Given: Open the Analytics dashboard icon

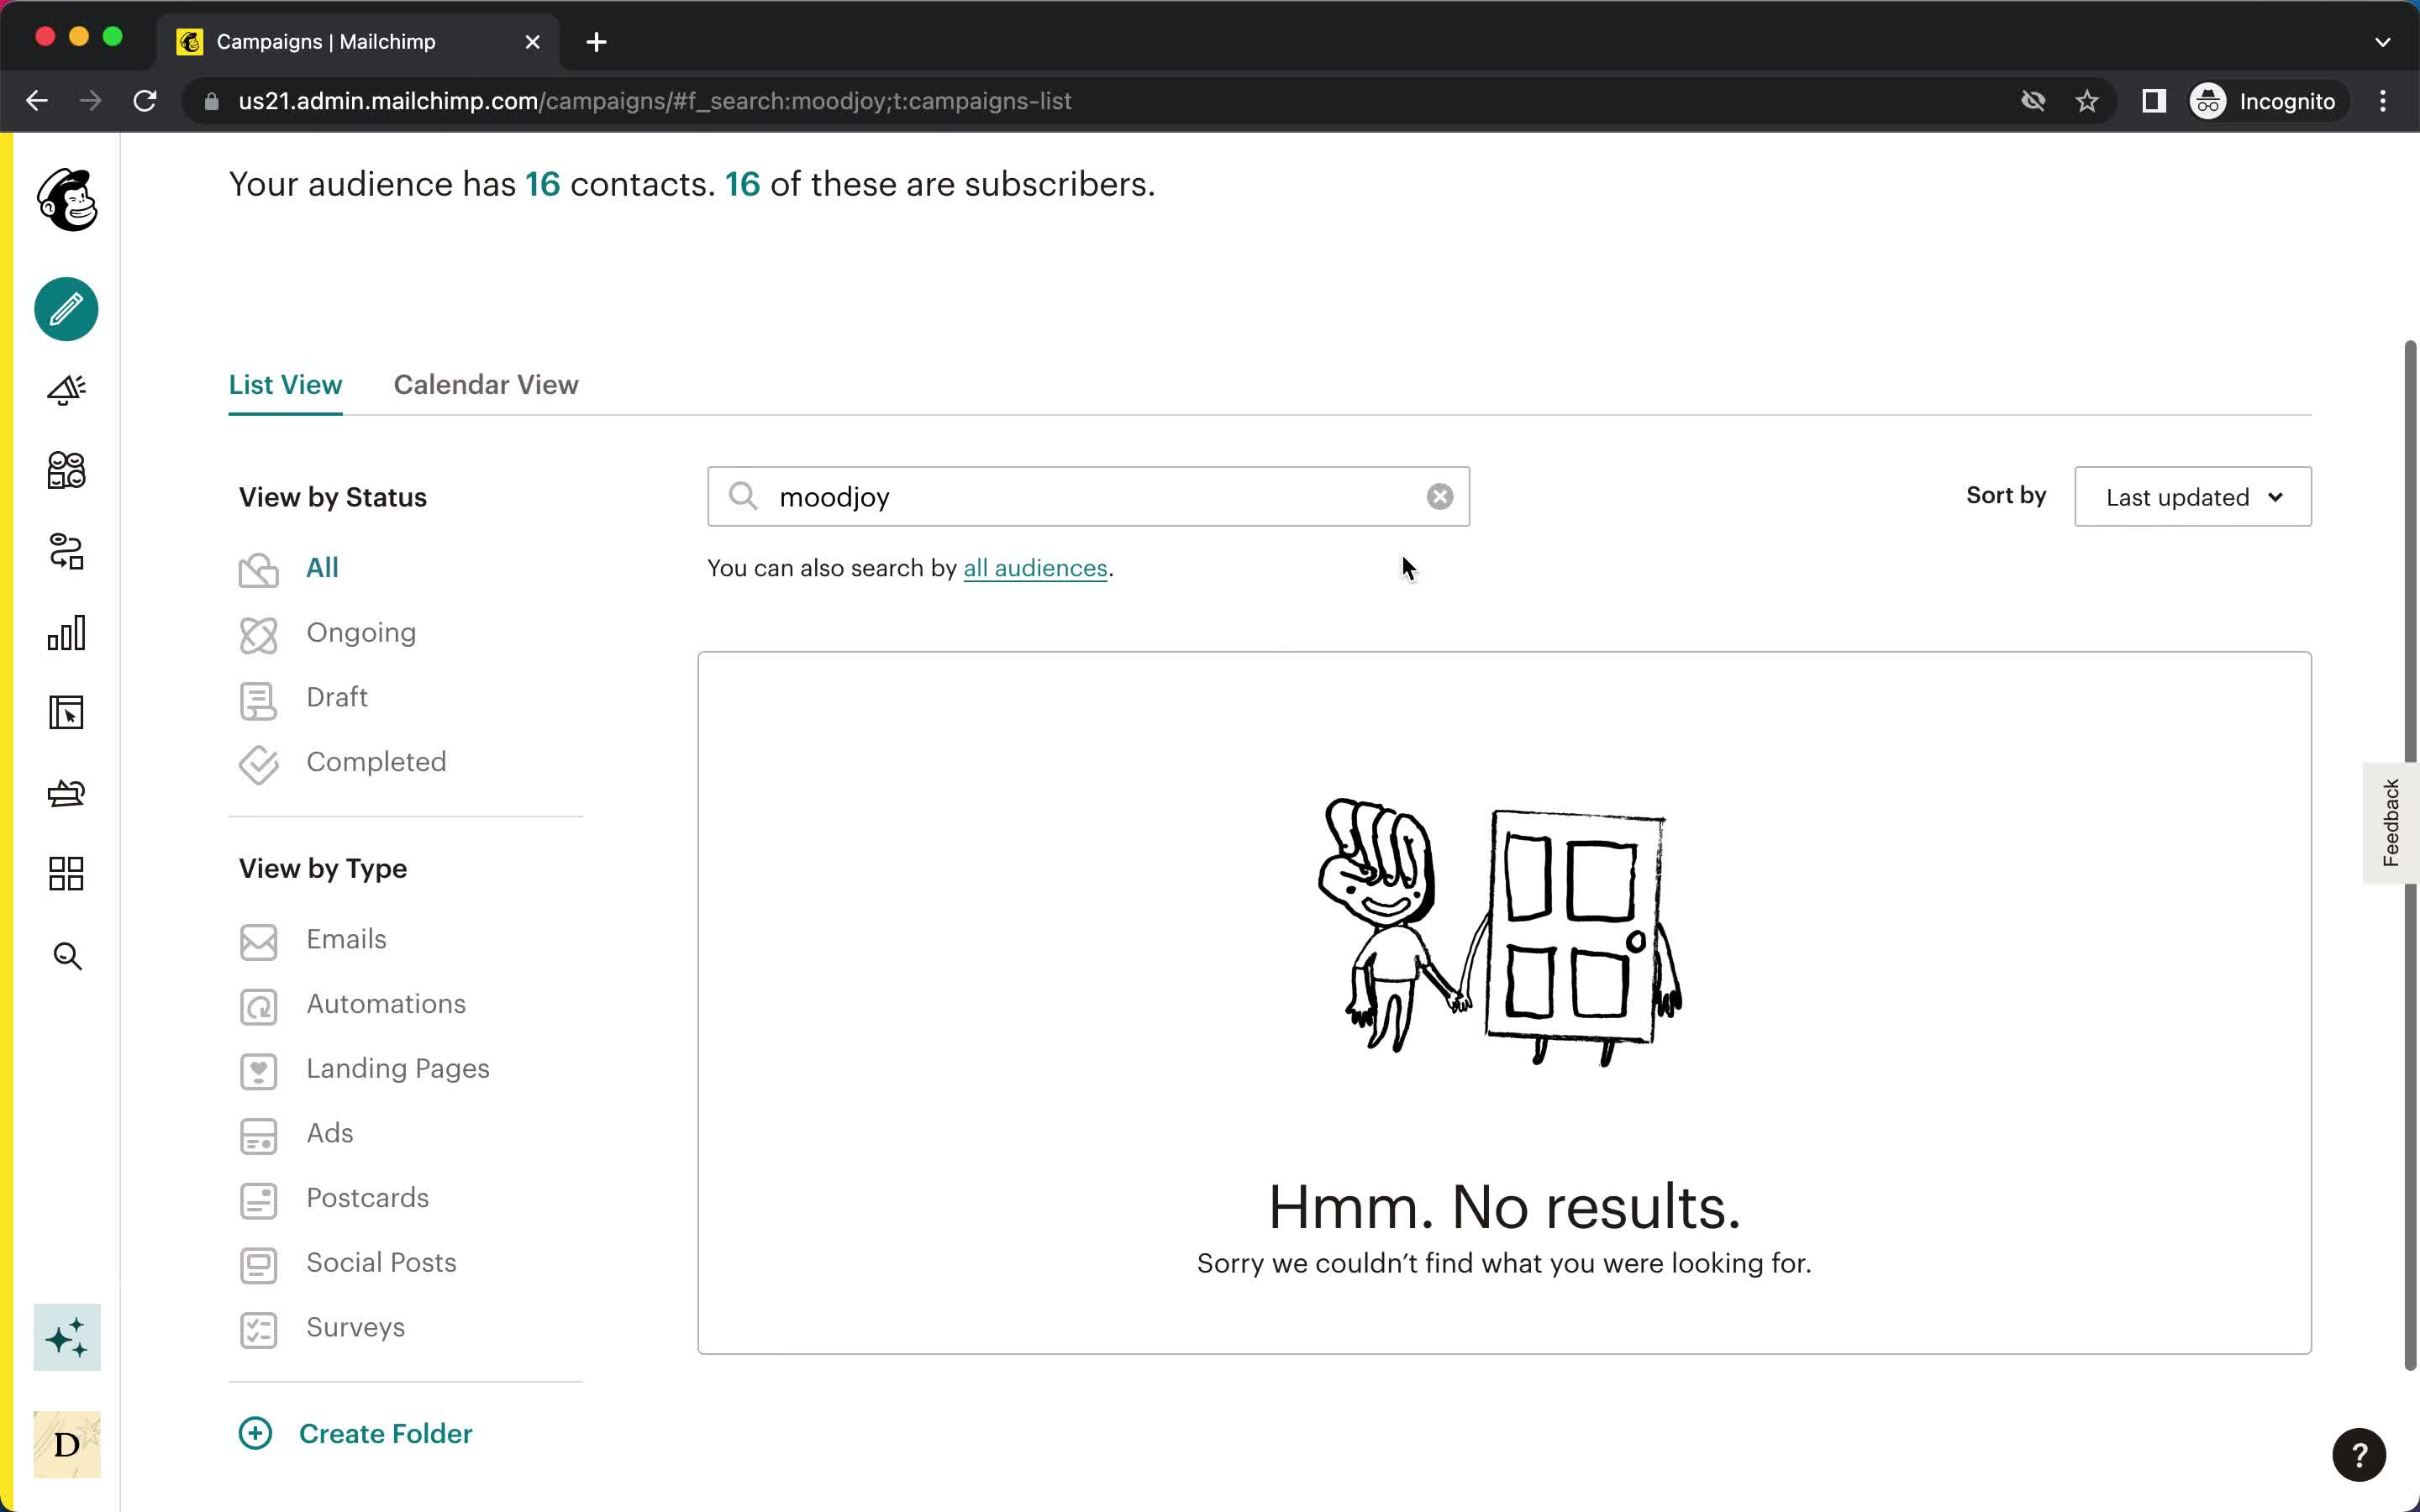Looking at the screenshot, I should coord(66,633).
